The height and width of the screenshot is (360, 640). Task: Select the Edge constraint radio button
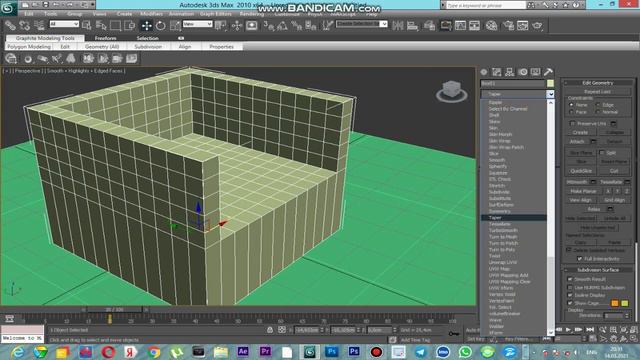pos(598,105)
